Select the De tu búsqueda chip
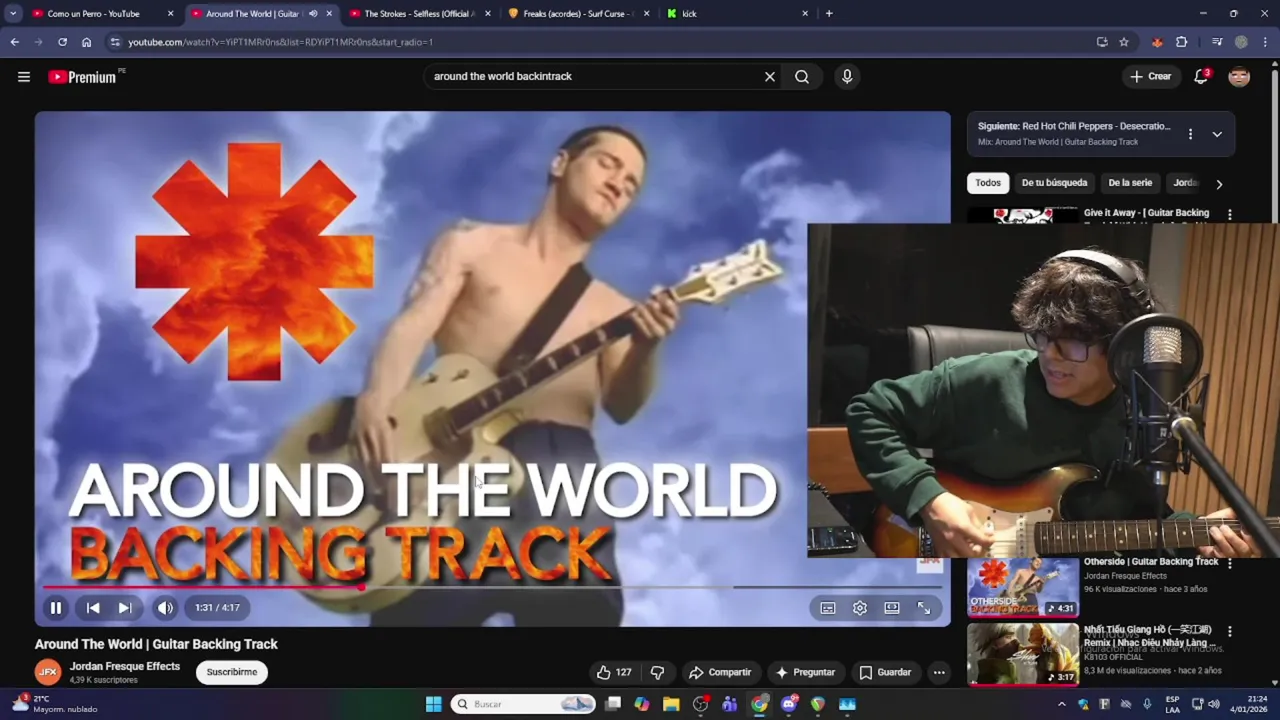The width and height of the screenshot is (1280, 720). pyautogui.click(x=1054, y=183)
